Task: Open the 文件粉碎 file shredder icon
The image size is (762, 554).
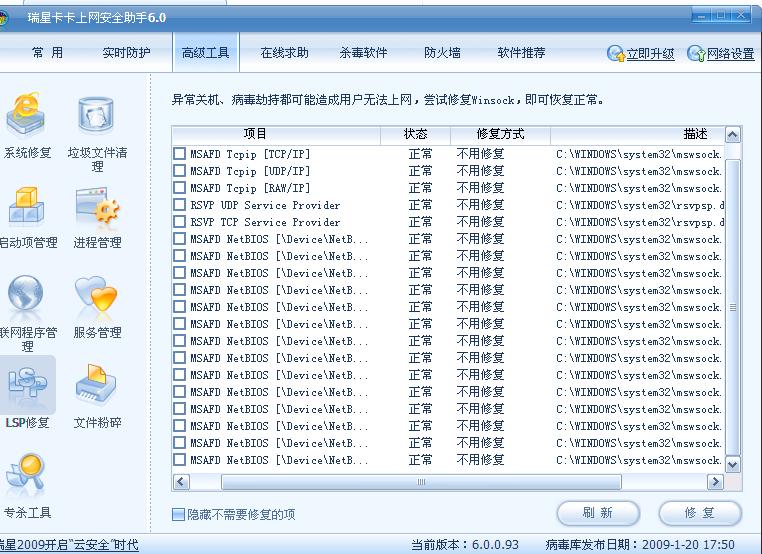Action: click(96, 384)
